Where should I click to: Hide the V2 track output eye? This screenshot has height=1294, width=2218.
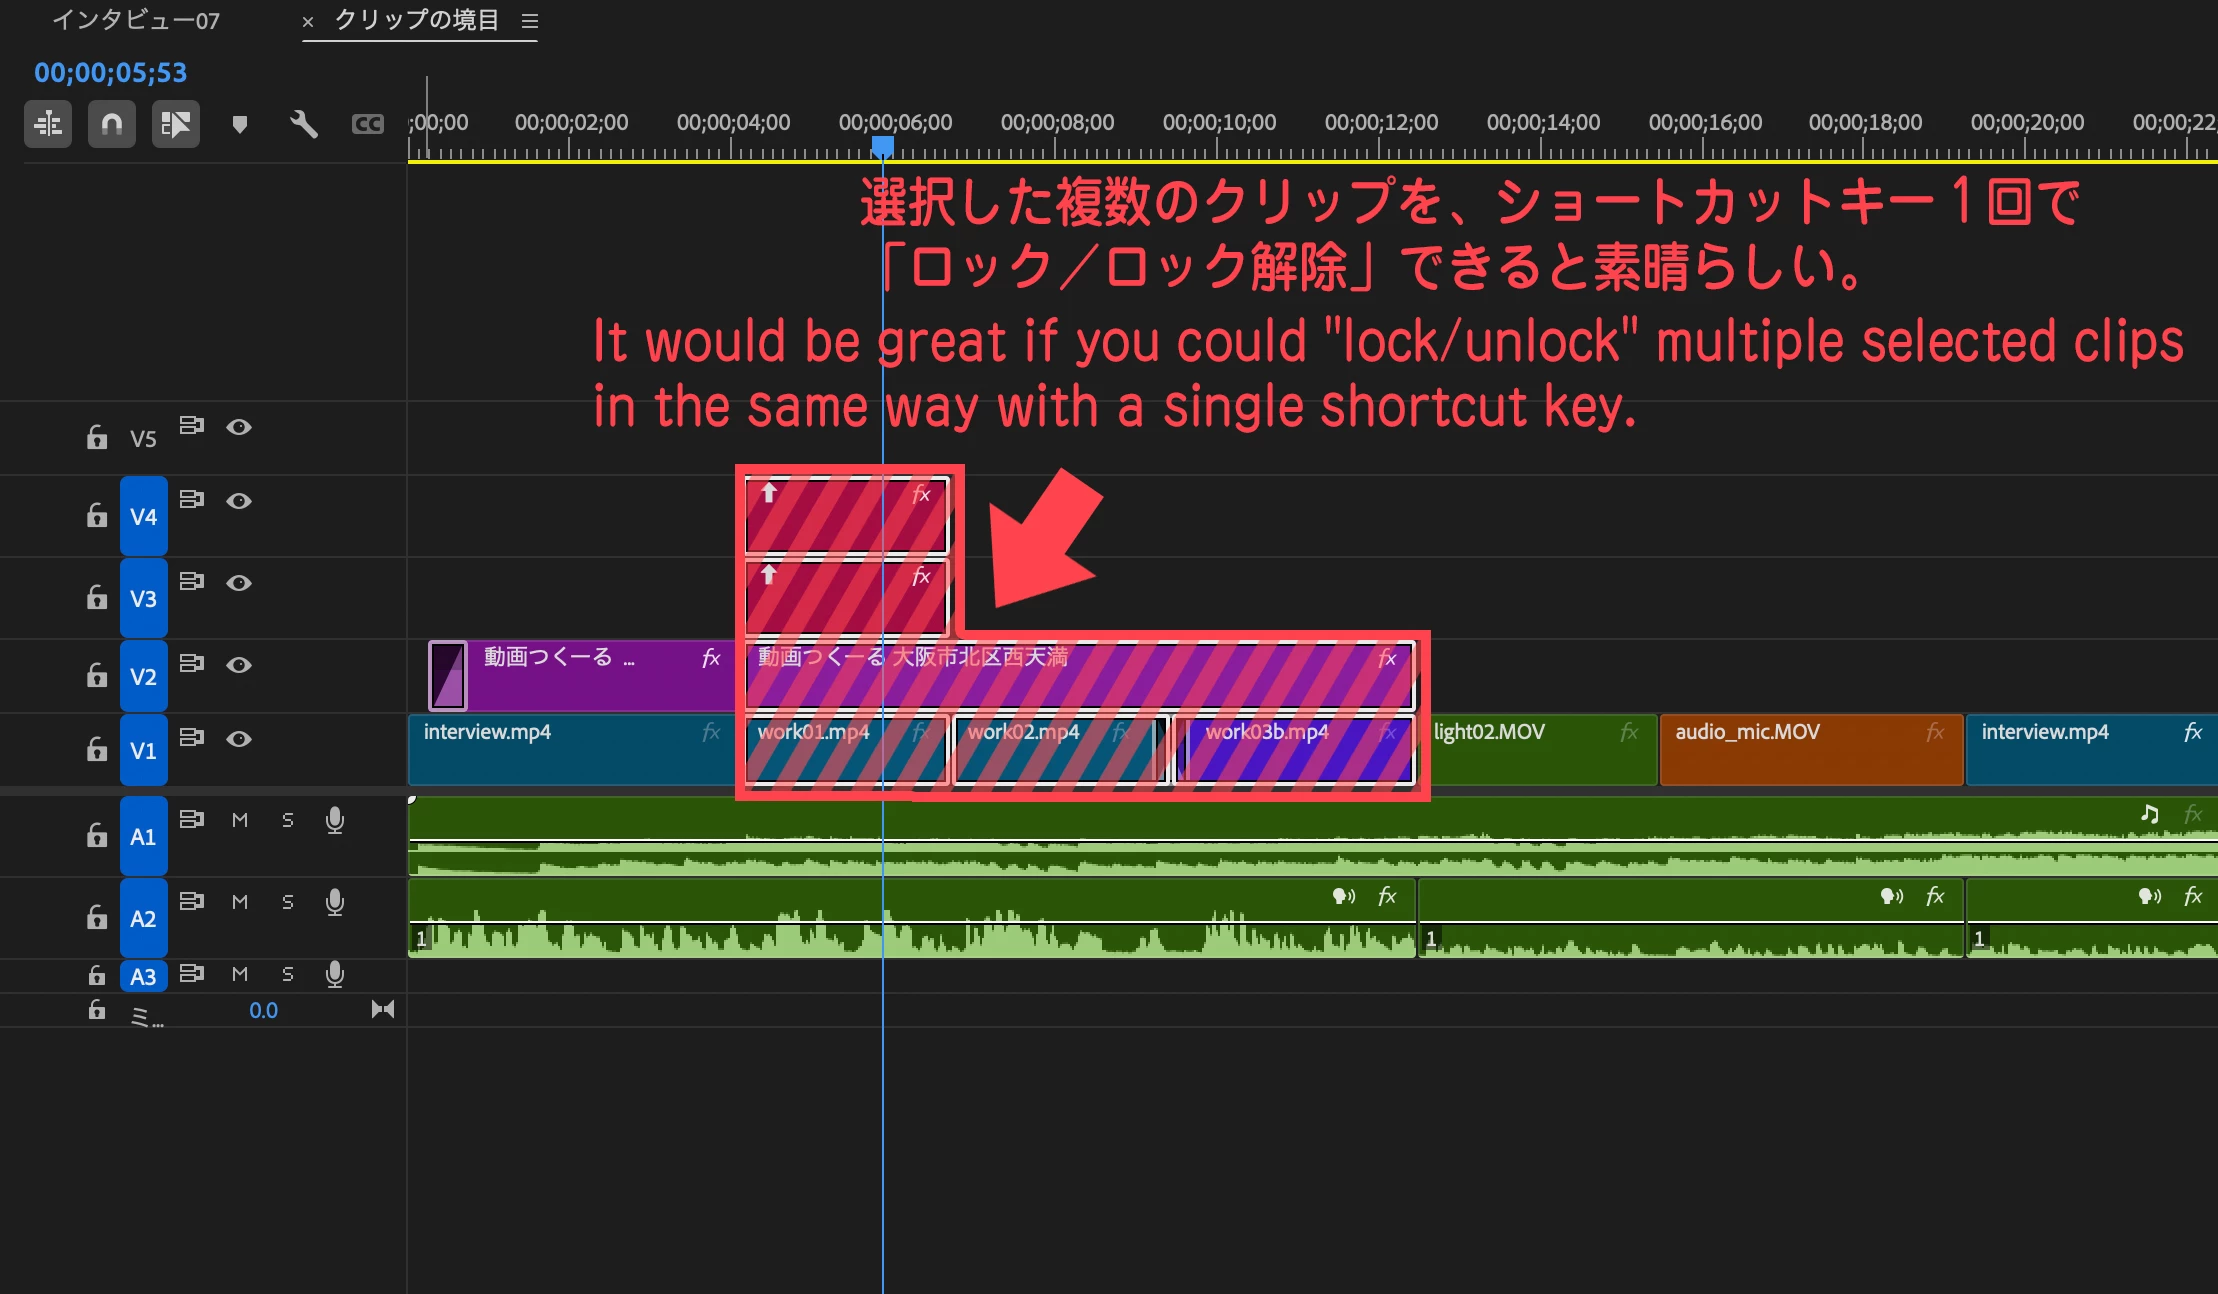pos(238,665)
